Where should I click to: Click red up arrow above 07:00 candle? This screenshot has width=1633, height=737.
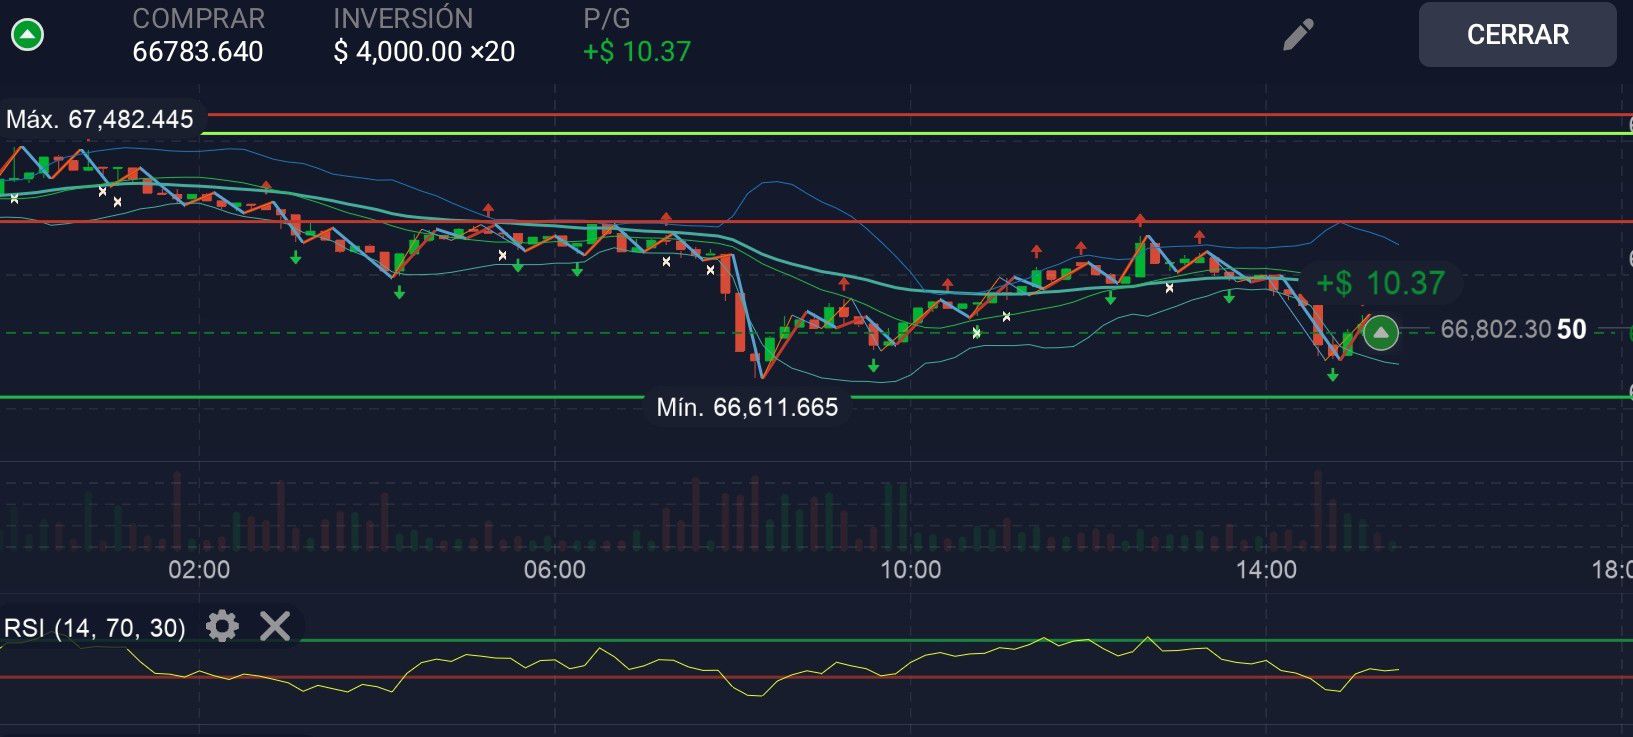[666, 217]
